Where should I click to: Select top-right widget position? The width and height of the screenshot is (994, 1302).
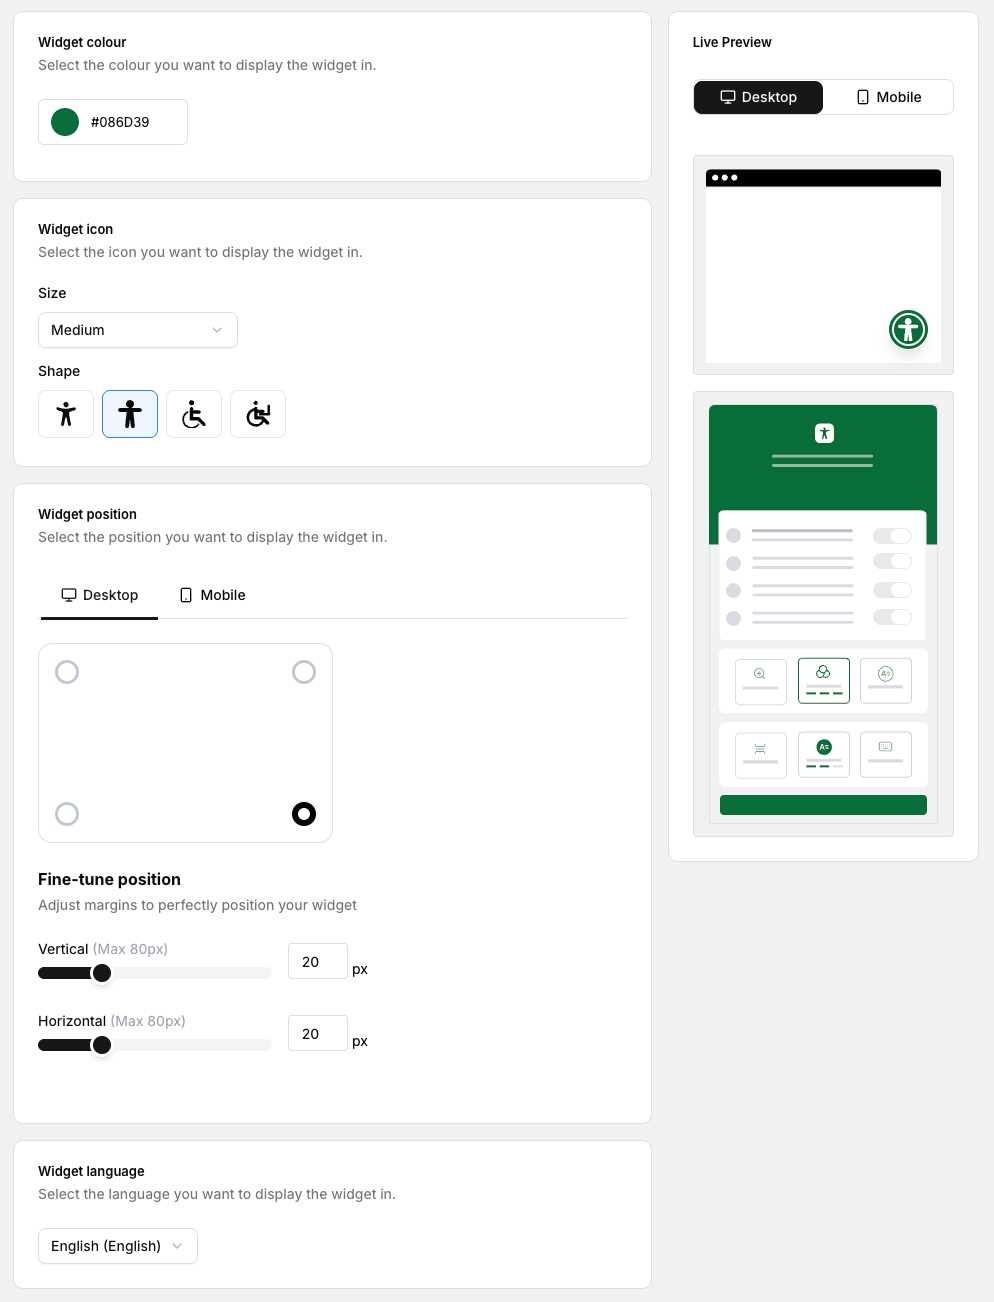click(x=304, y=672)
